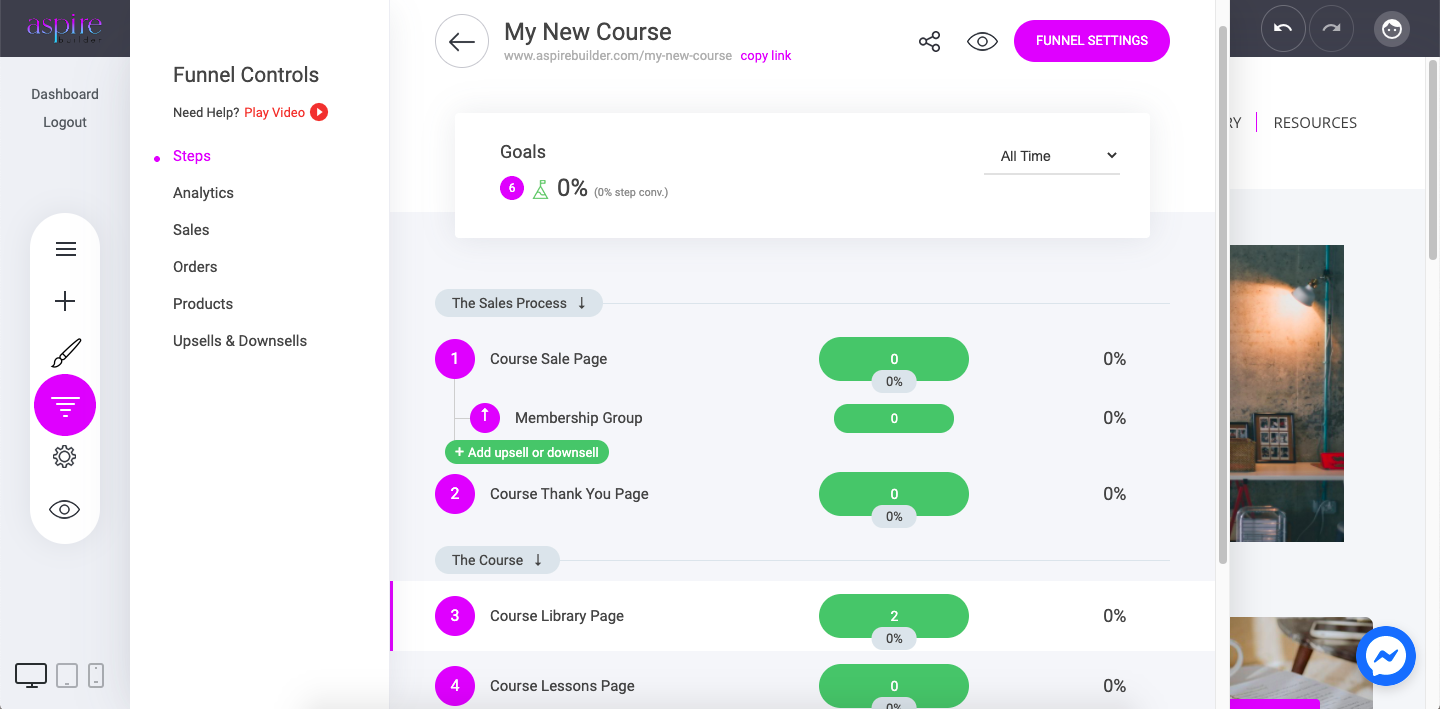Open the hamburger menu in left toolbar
Viewport: 1440px width, 709px height.
pos(65,249)
